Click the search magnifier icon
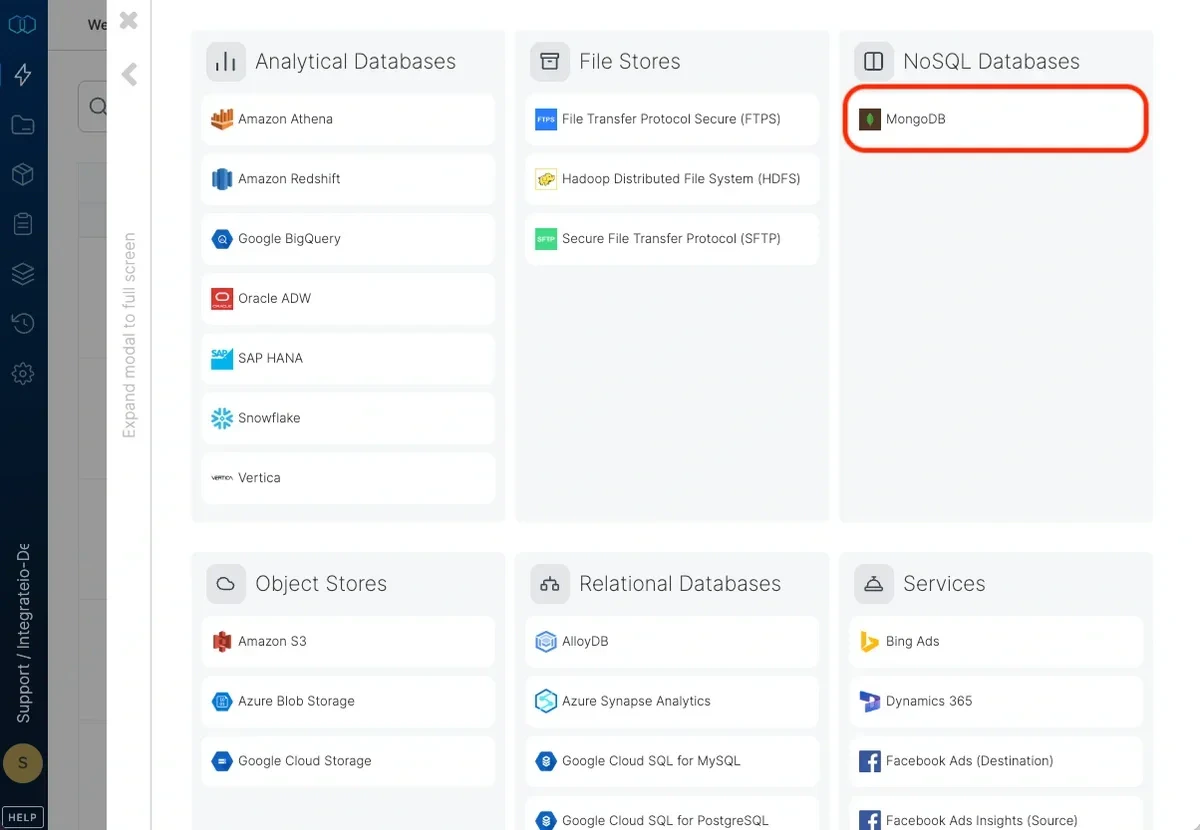1200x830 pixels. point(97,106)
